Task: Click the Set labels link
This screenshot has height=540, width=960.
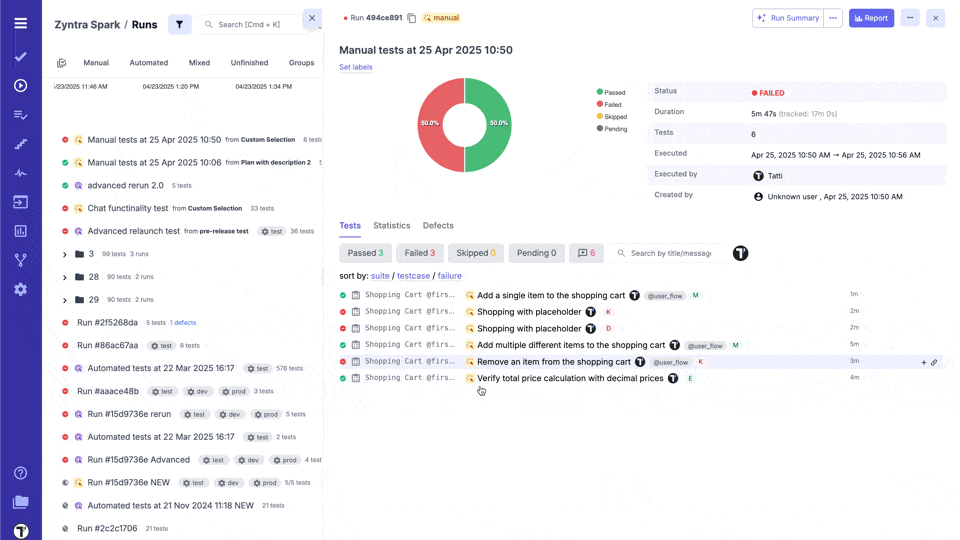Action: click(x=355, y=67)
